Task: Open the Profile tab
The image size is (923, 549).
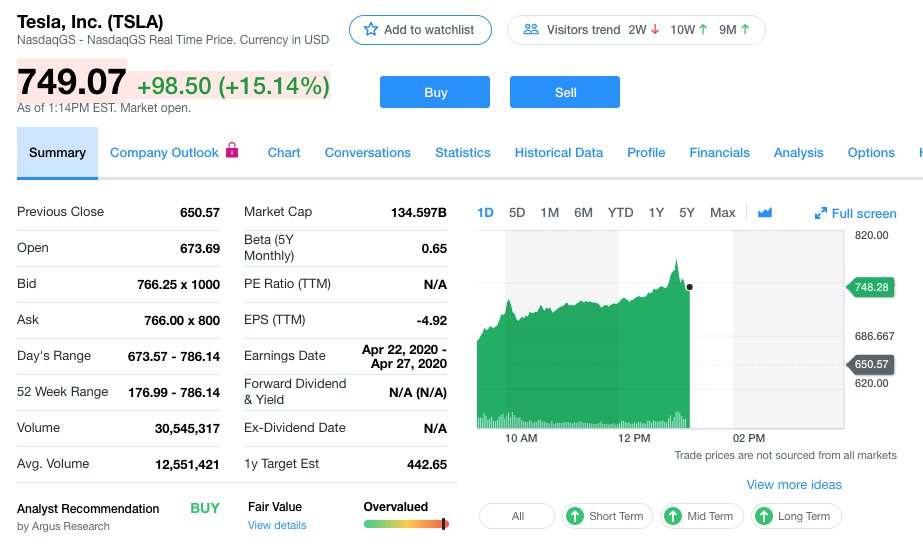Action: 646,152
